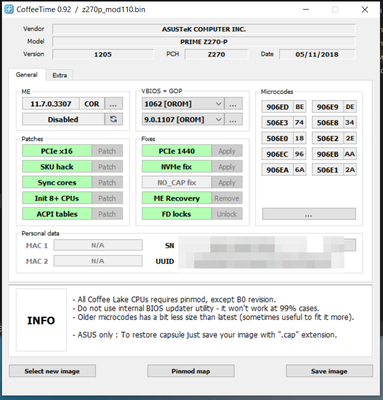Expand the VBIOS 1062 [OROM] dropdown

(x=183, y=104)
